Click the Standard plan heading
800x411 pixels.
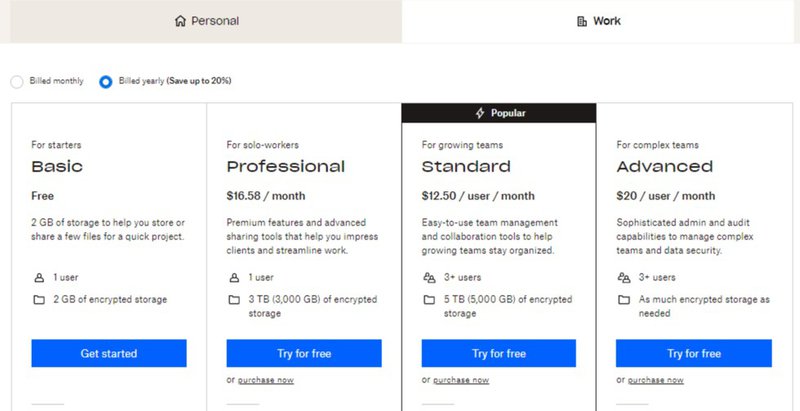[x=466, y=167]
